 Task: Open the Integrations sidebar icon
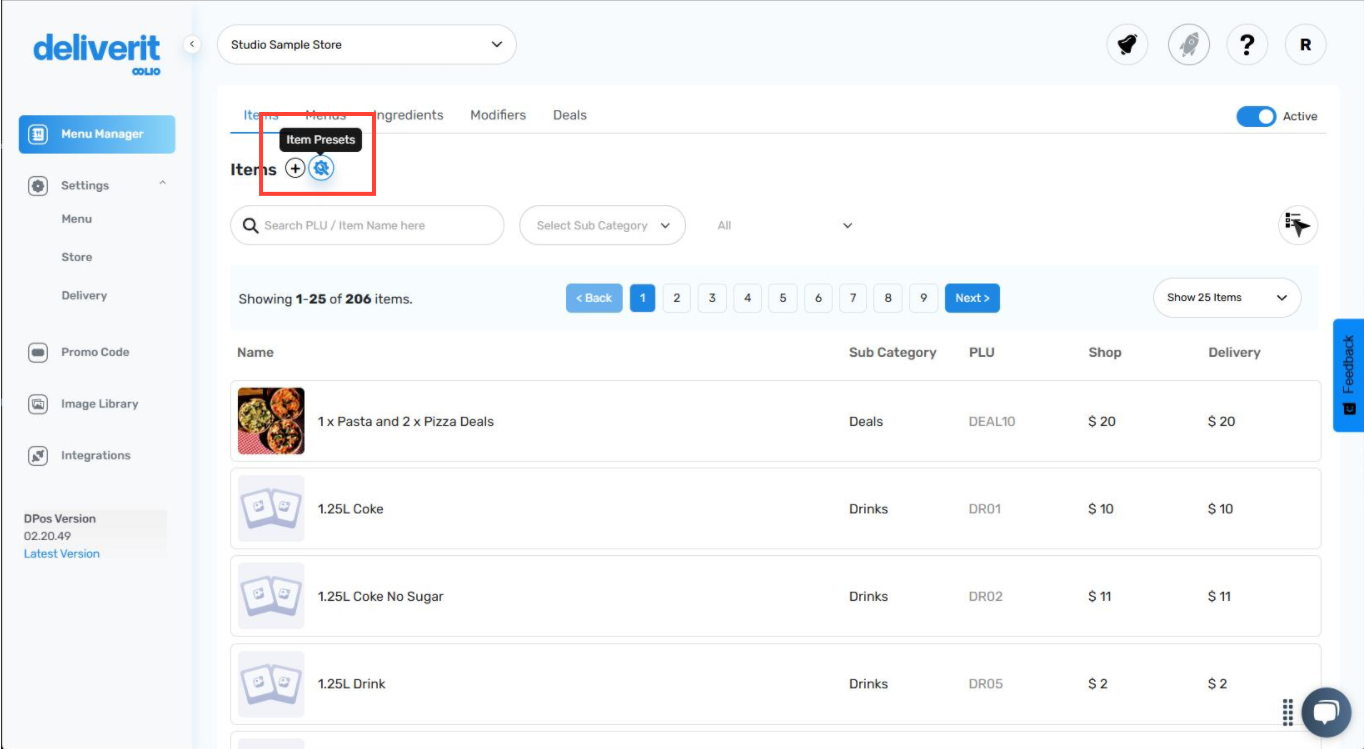(38, 455)
